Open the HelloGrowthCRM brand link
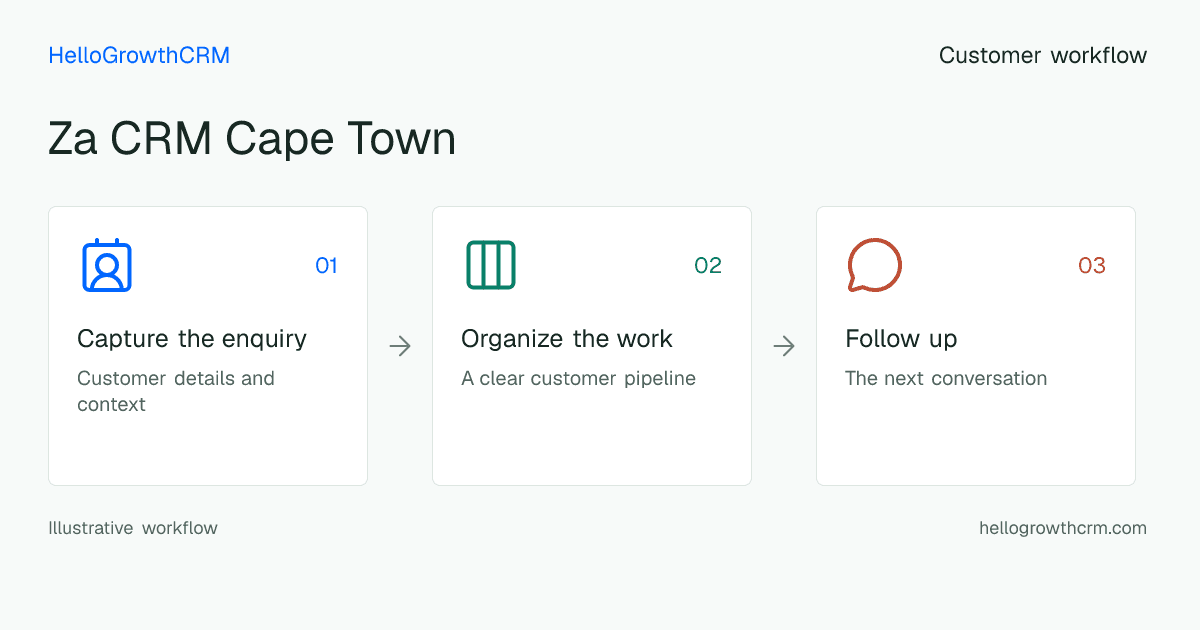 [x=139, y=56]
